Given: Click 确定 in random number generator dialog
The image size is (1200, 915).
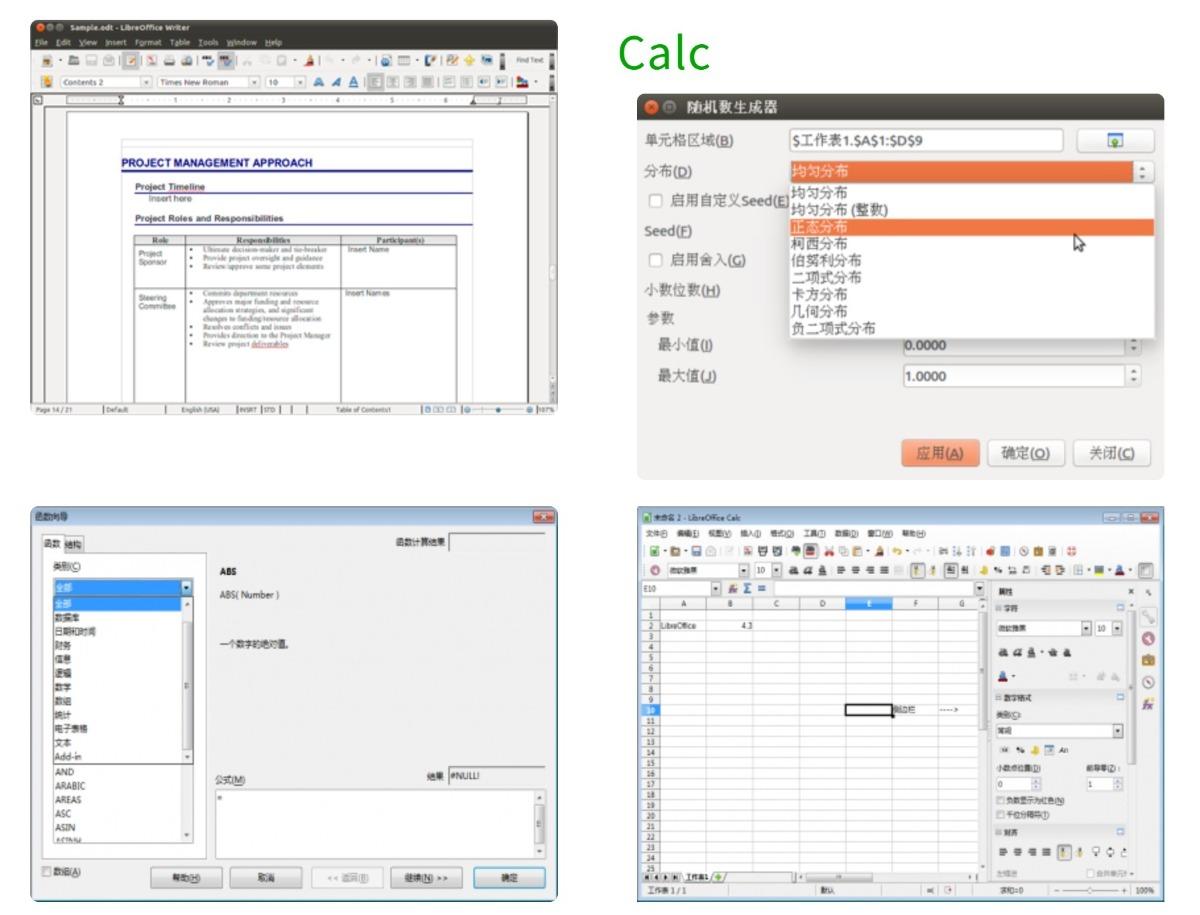Looking at the screenshot, I should click(1026, 453).
